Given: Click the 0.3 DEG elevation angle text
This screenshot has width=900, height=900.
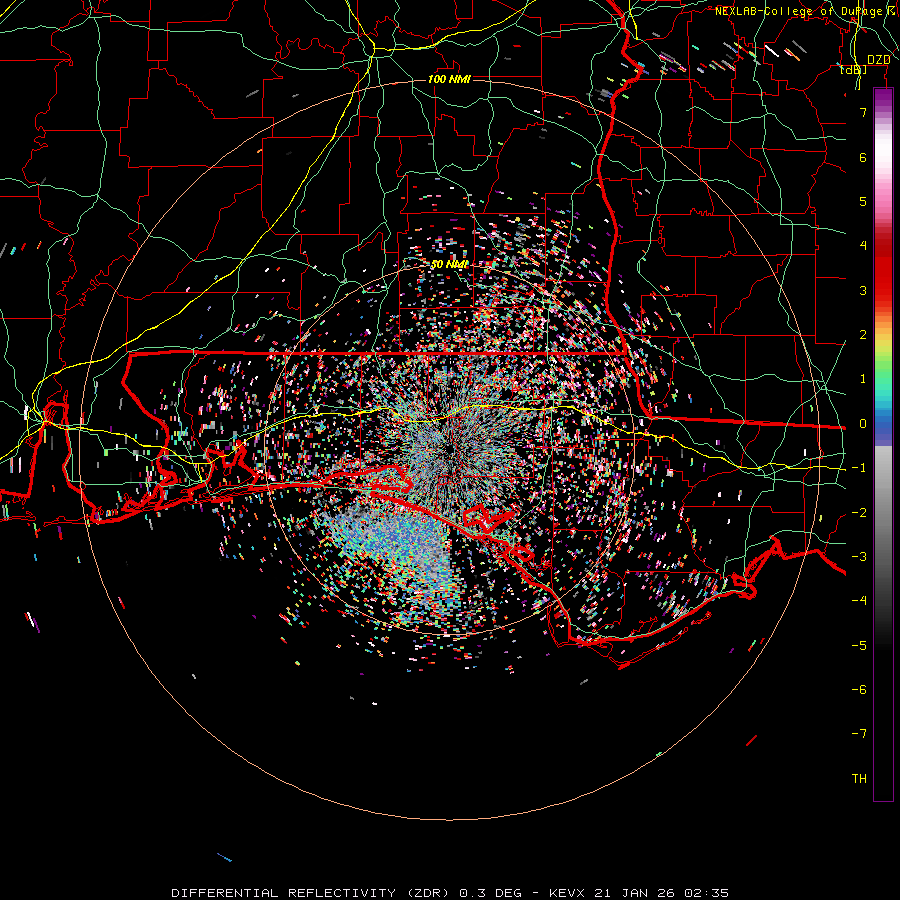Looking at the screenshot, I should [x=489, y=893].
